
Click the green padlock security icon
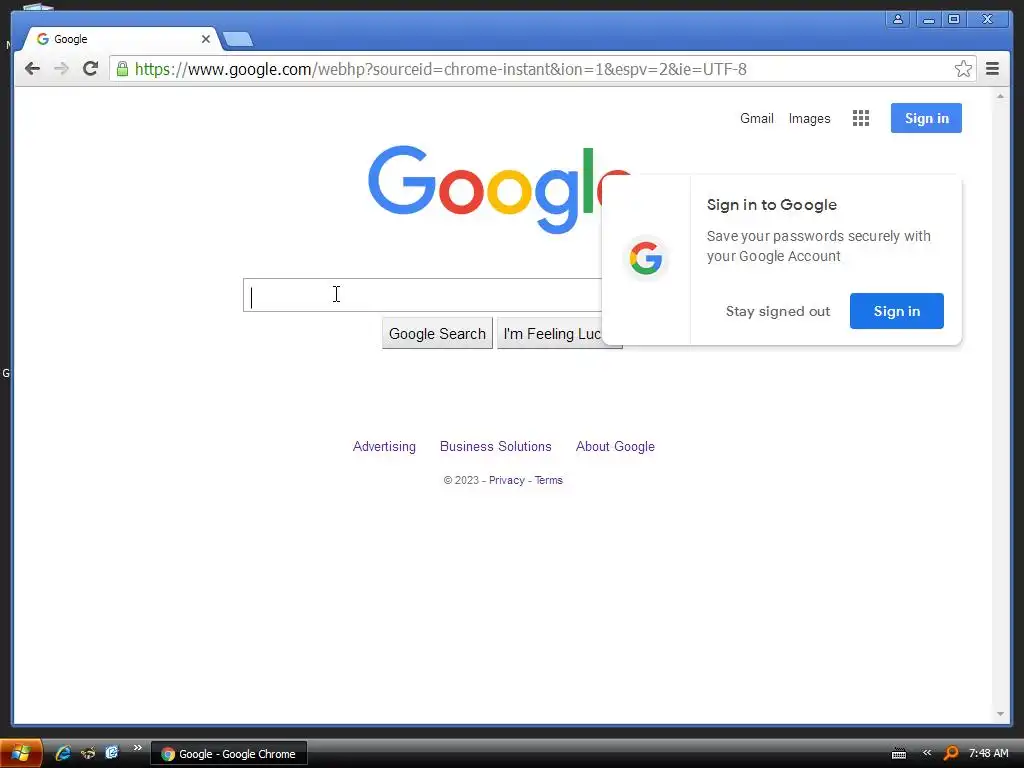point(122,69)
